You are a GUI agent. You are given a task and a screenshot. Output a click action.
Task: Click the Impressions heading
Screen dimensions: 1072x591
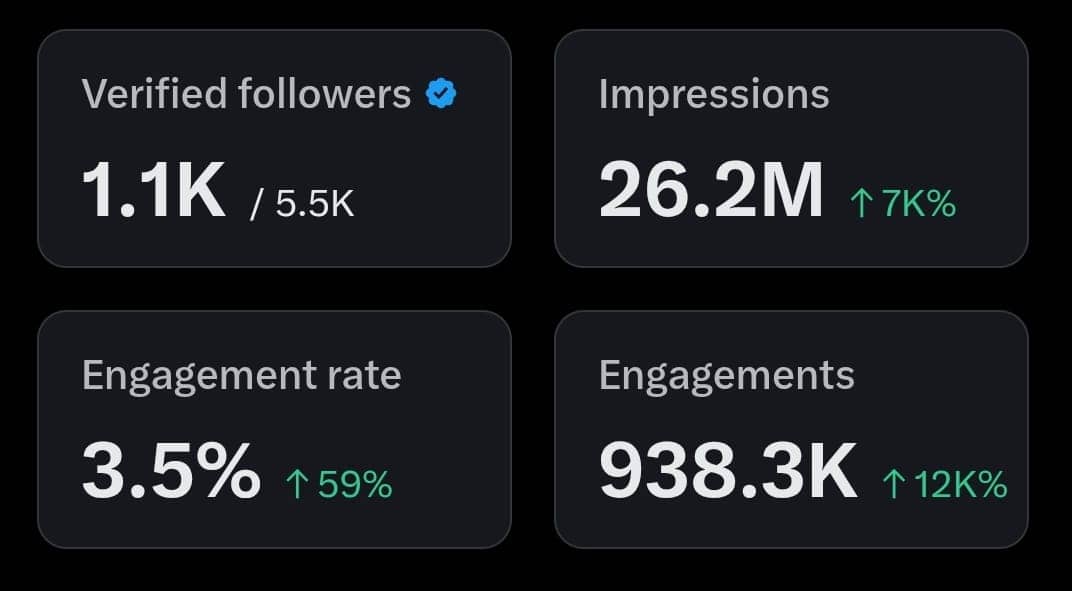tap(714, 94)
